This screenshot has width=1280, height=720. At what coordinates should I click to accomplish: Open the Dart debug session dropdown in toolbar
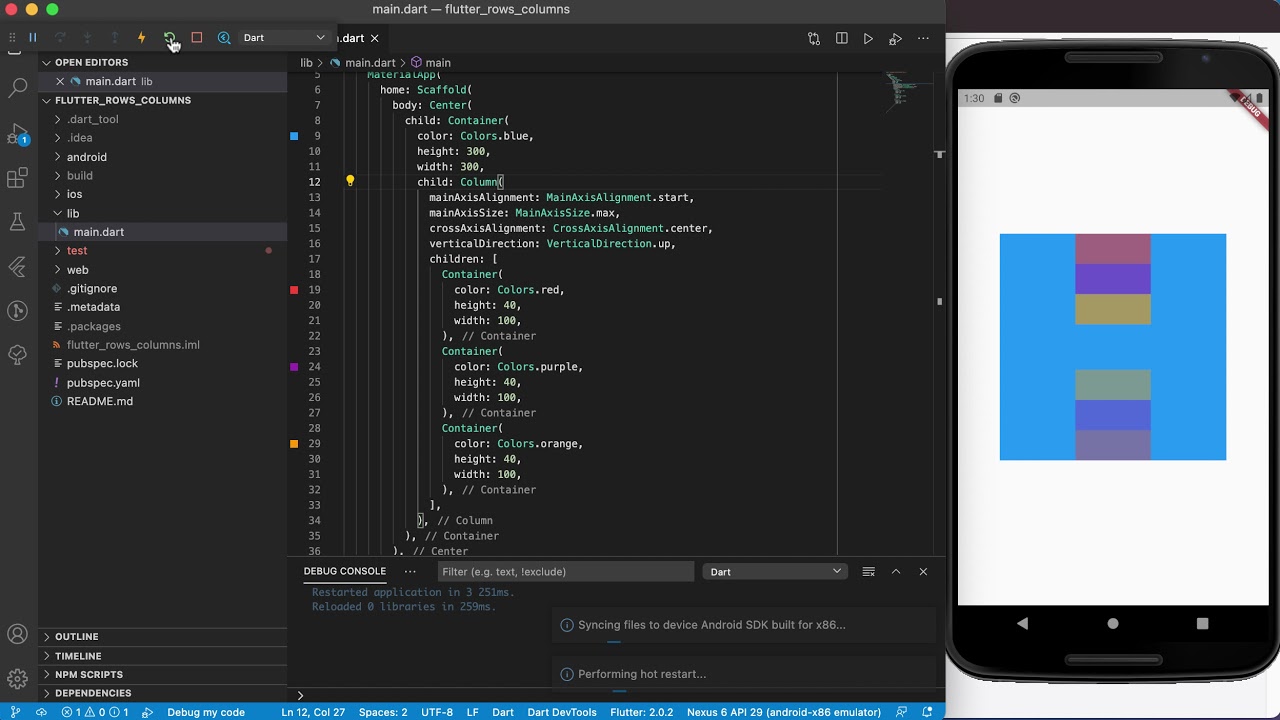point(284,38)
